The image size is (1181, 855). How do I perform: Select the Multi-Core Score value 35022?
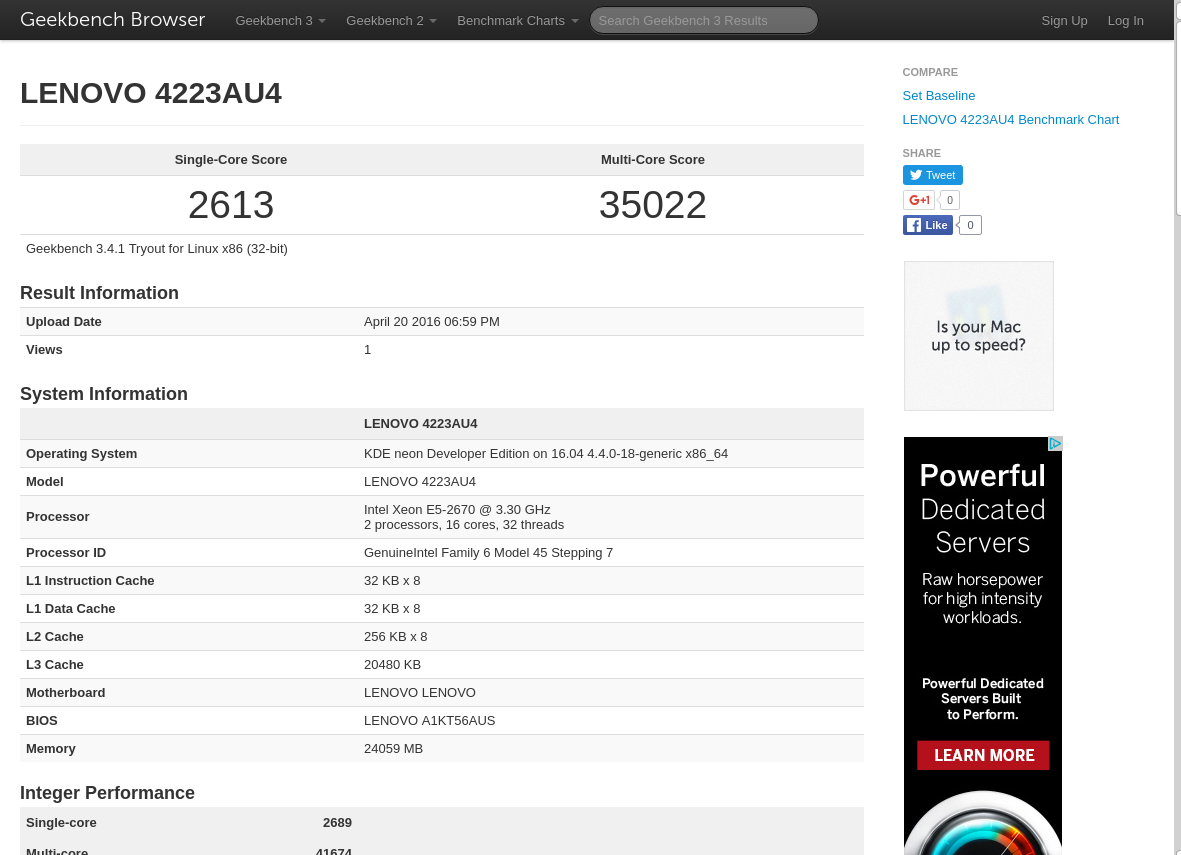pos(652,205)
